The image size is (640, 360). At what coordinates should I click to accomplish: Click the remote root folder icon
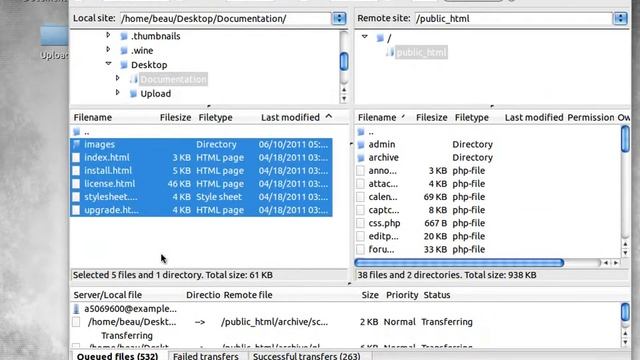tap(380, 38)
